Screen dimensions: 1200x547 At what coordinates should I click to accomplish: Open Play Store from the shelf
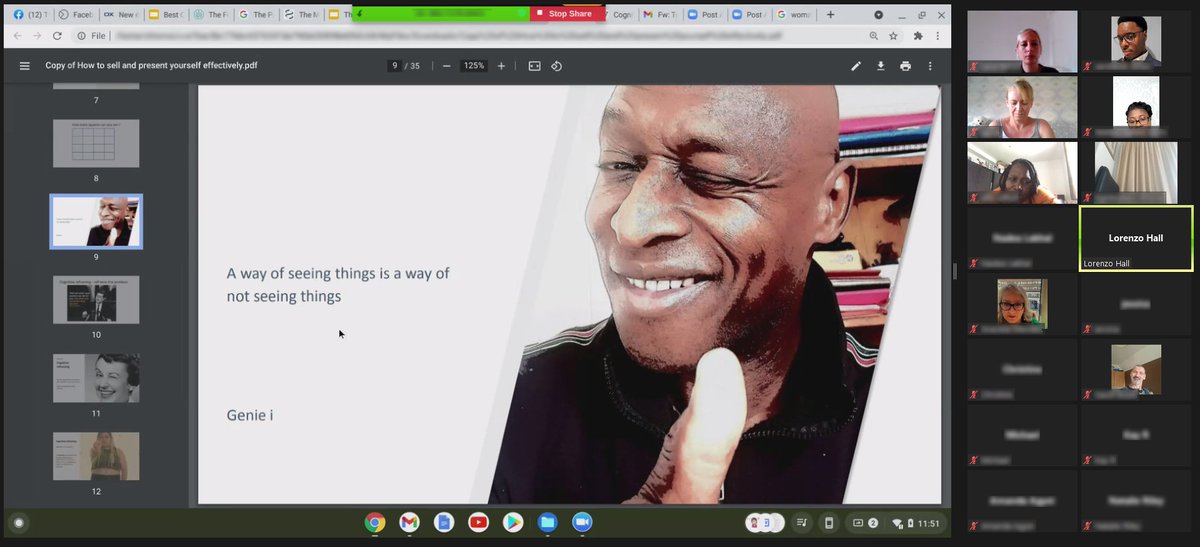pyautogui.click(x=513, y=522)
